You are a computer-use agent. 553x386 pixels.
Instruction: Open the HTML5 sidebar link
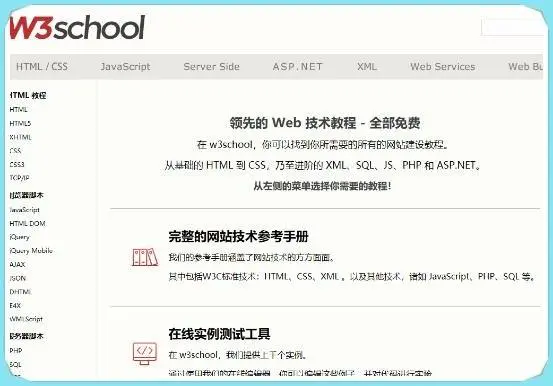(x=20, y=123)
